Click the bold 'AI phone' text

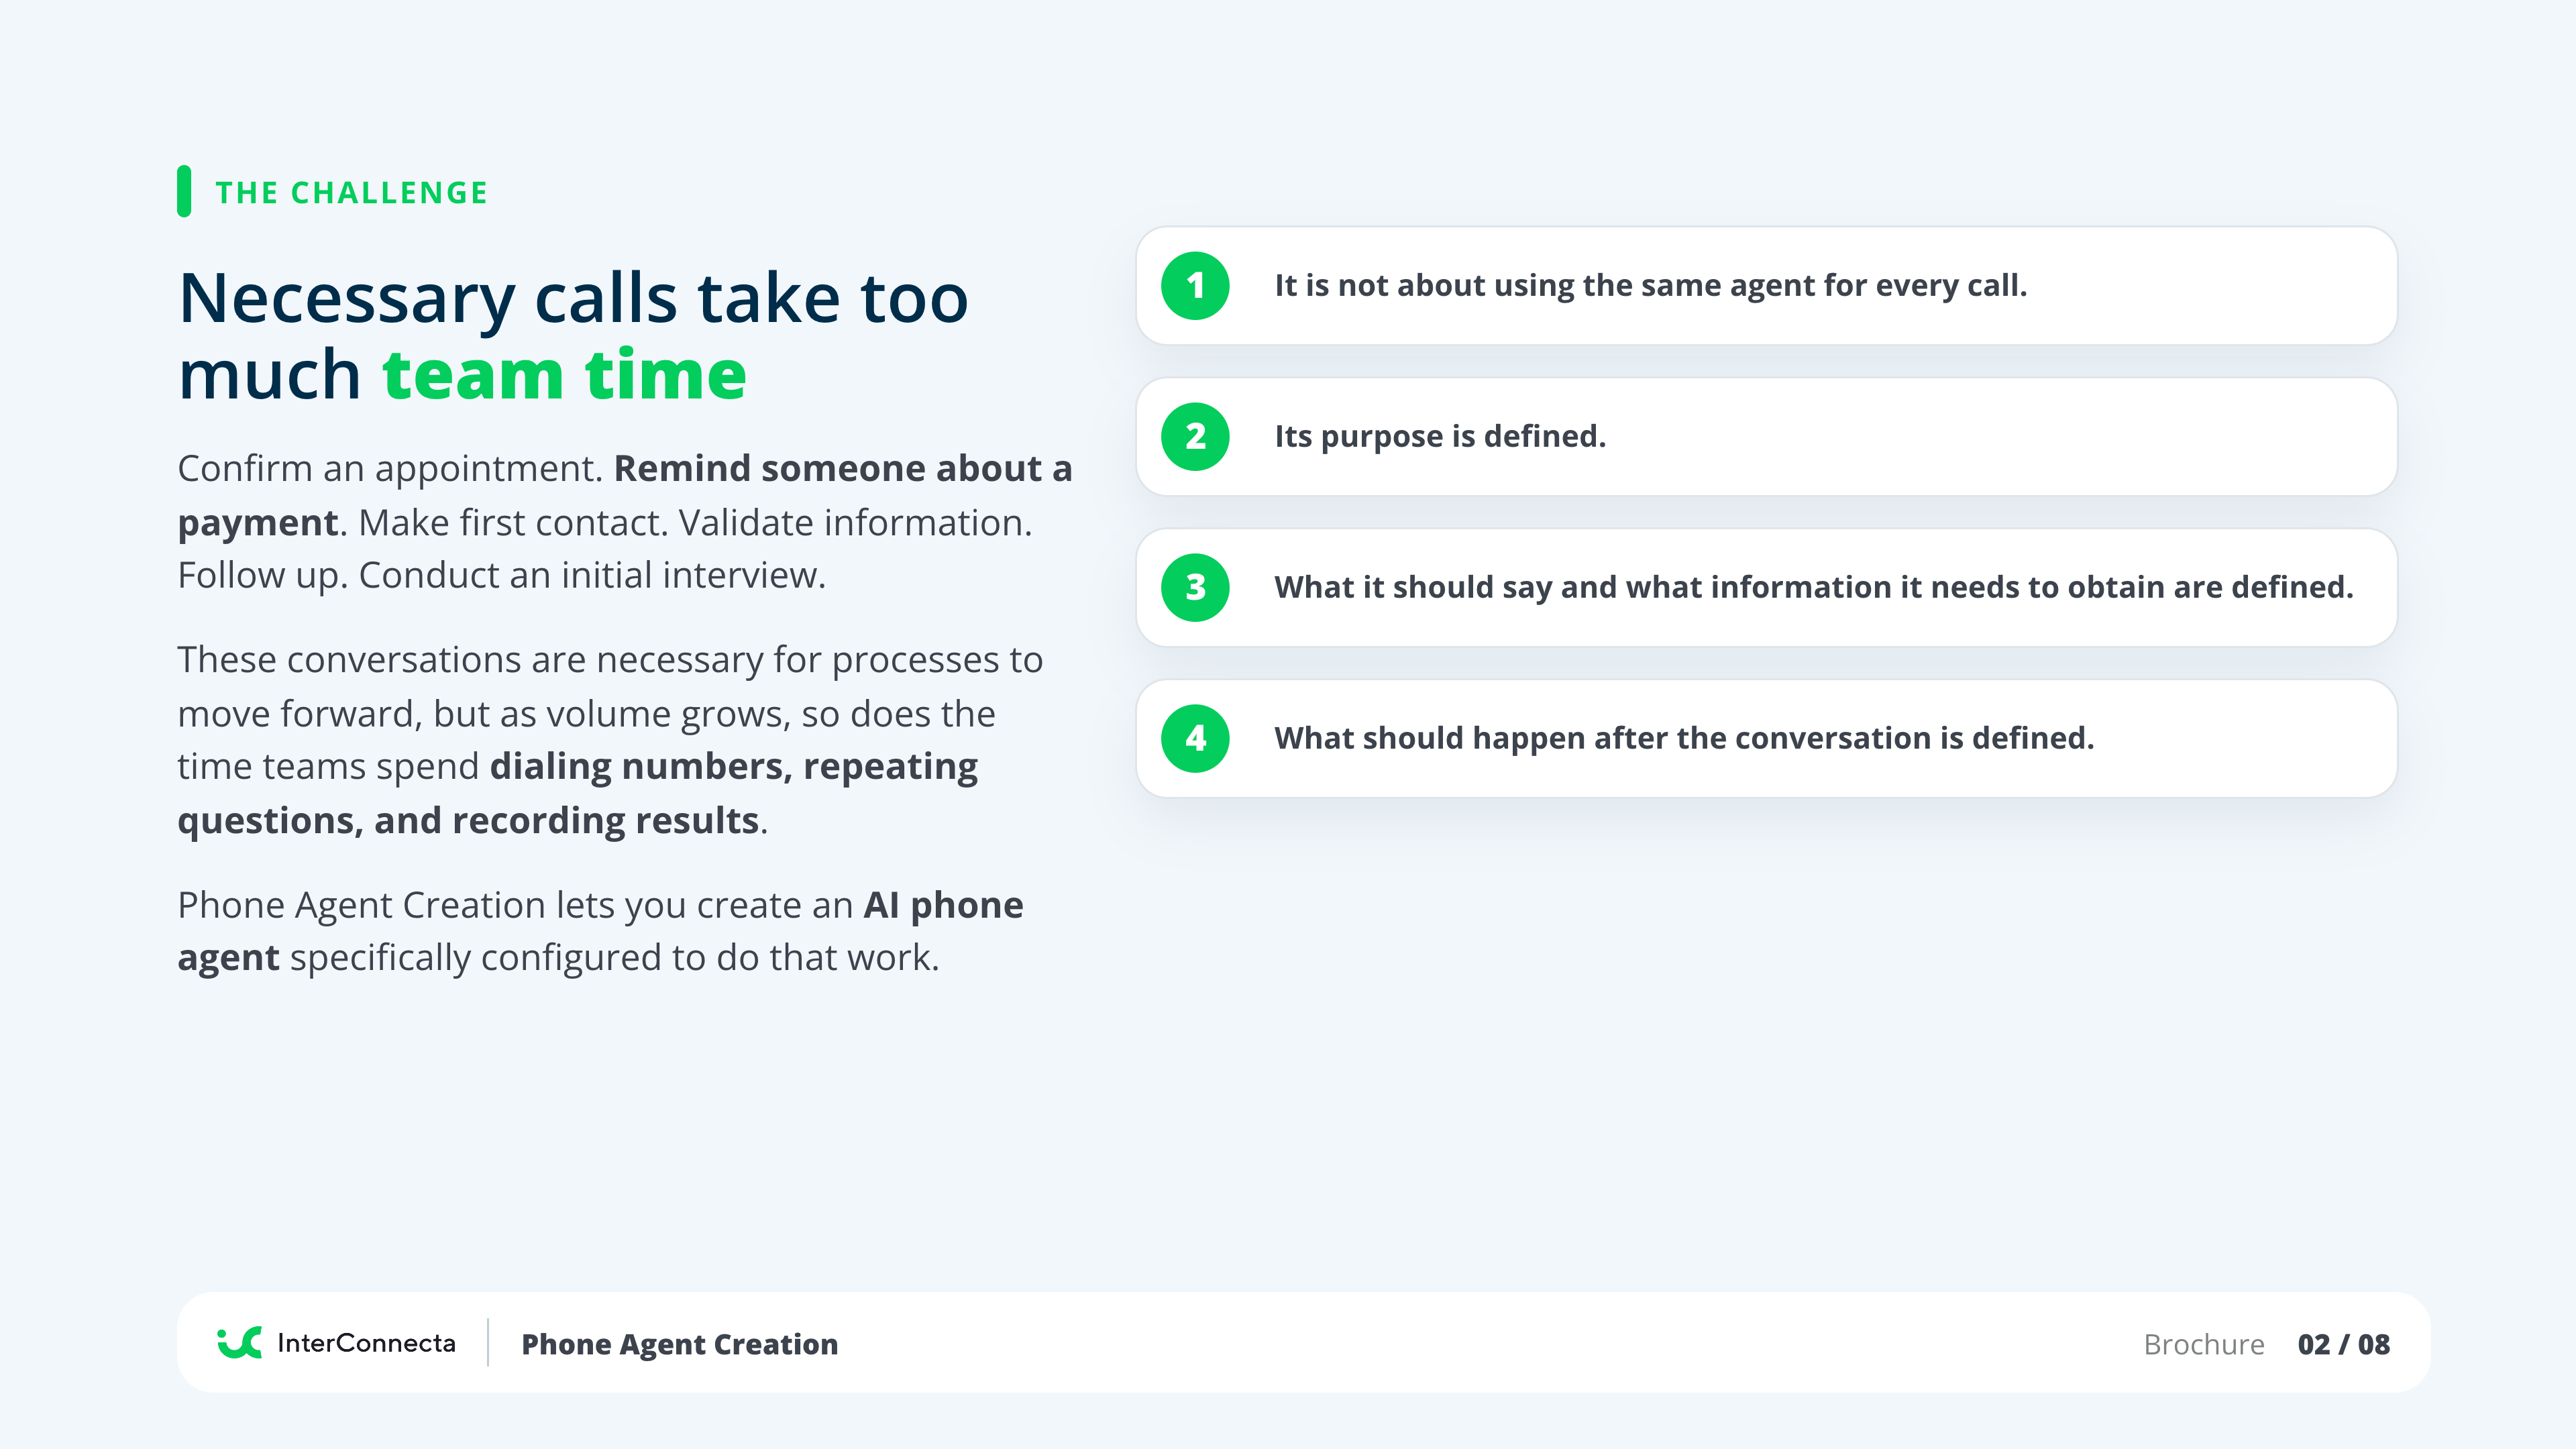943,904
